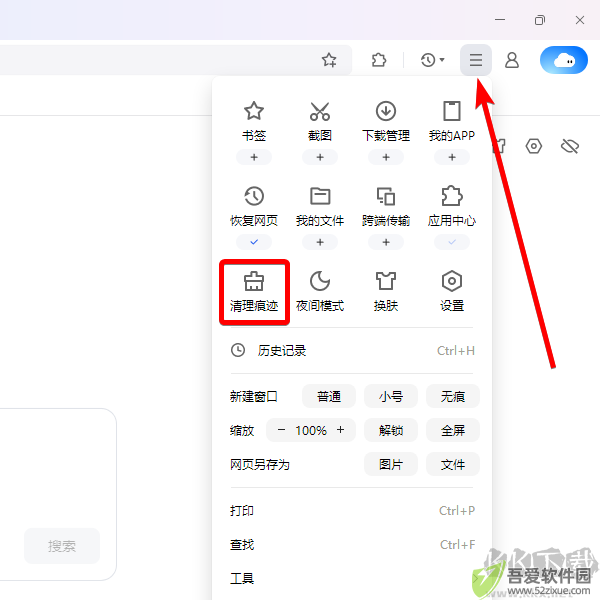
Task: Open 工具 menu entry
Action: (x=352, y=578)
